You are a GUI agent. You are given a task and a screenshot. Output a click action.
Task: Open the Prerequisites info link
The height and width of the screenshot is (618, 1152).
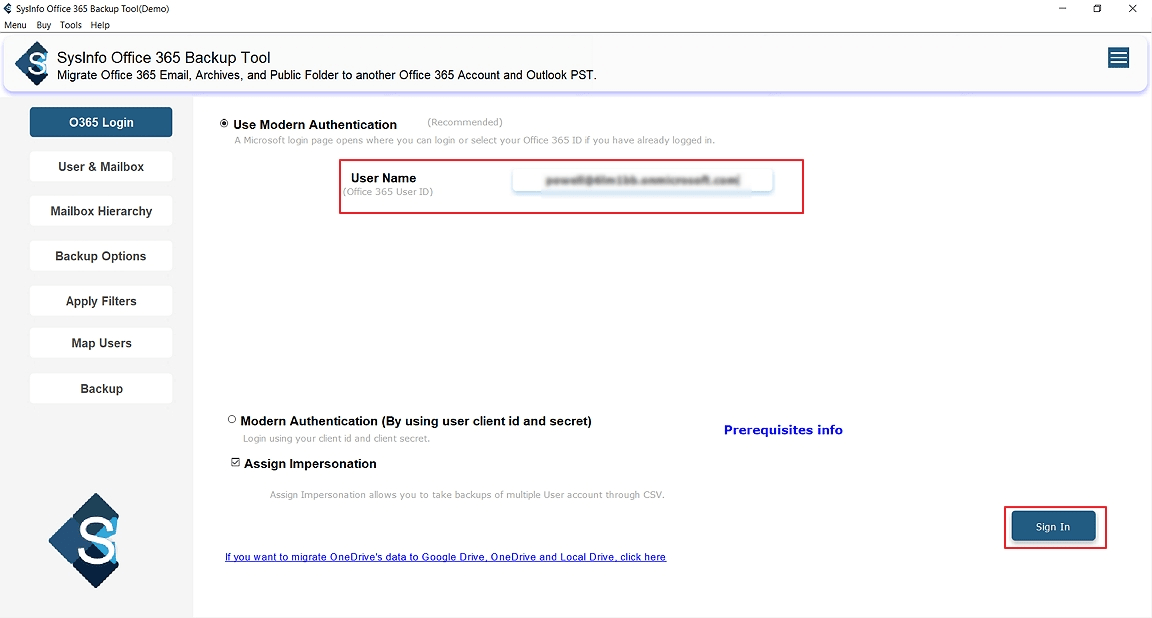[x=783, y=430]
